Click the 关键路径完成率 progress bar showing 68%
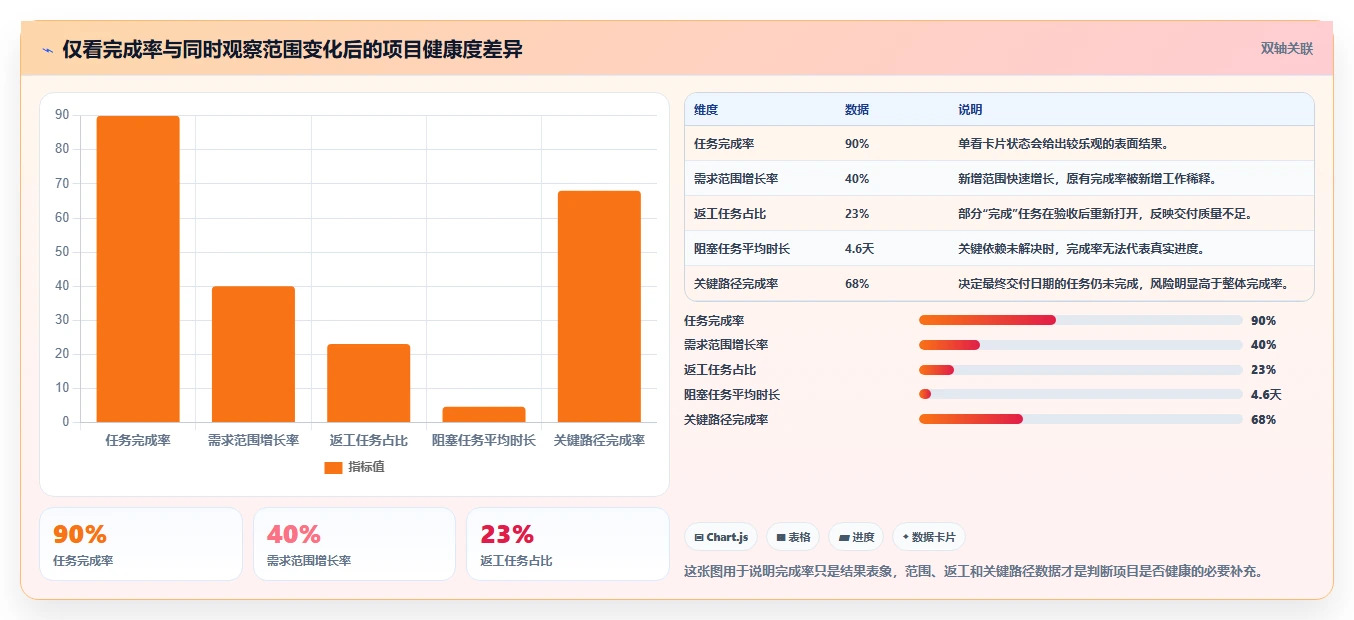The width and height of the screenshot is (1354, 620). [x=1080, y=420]
